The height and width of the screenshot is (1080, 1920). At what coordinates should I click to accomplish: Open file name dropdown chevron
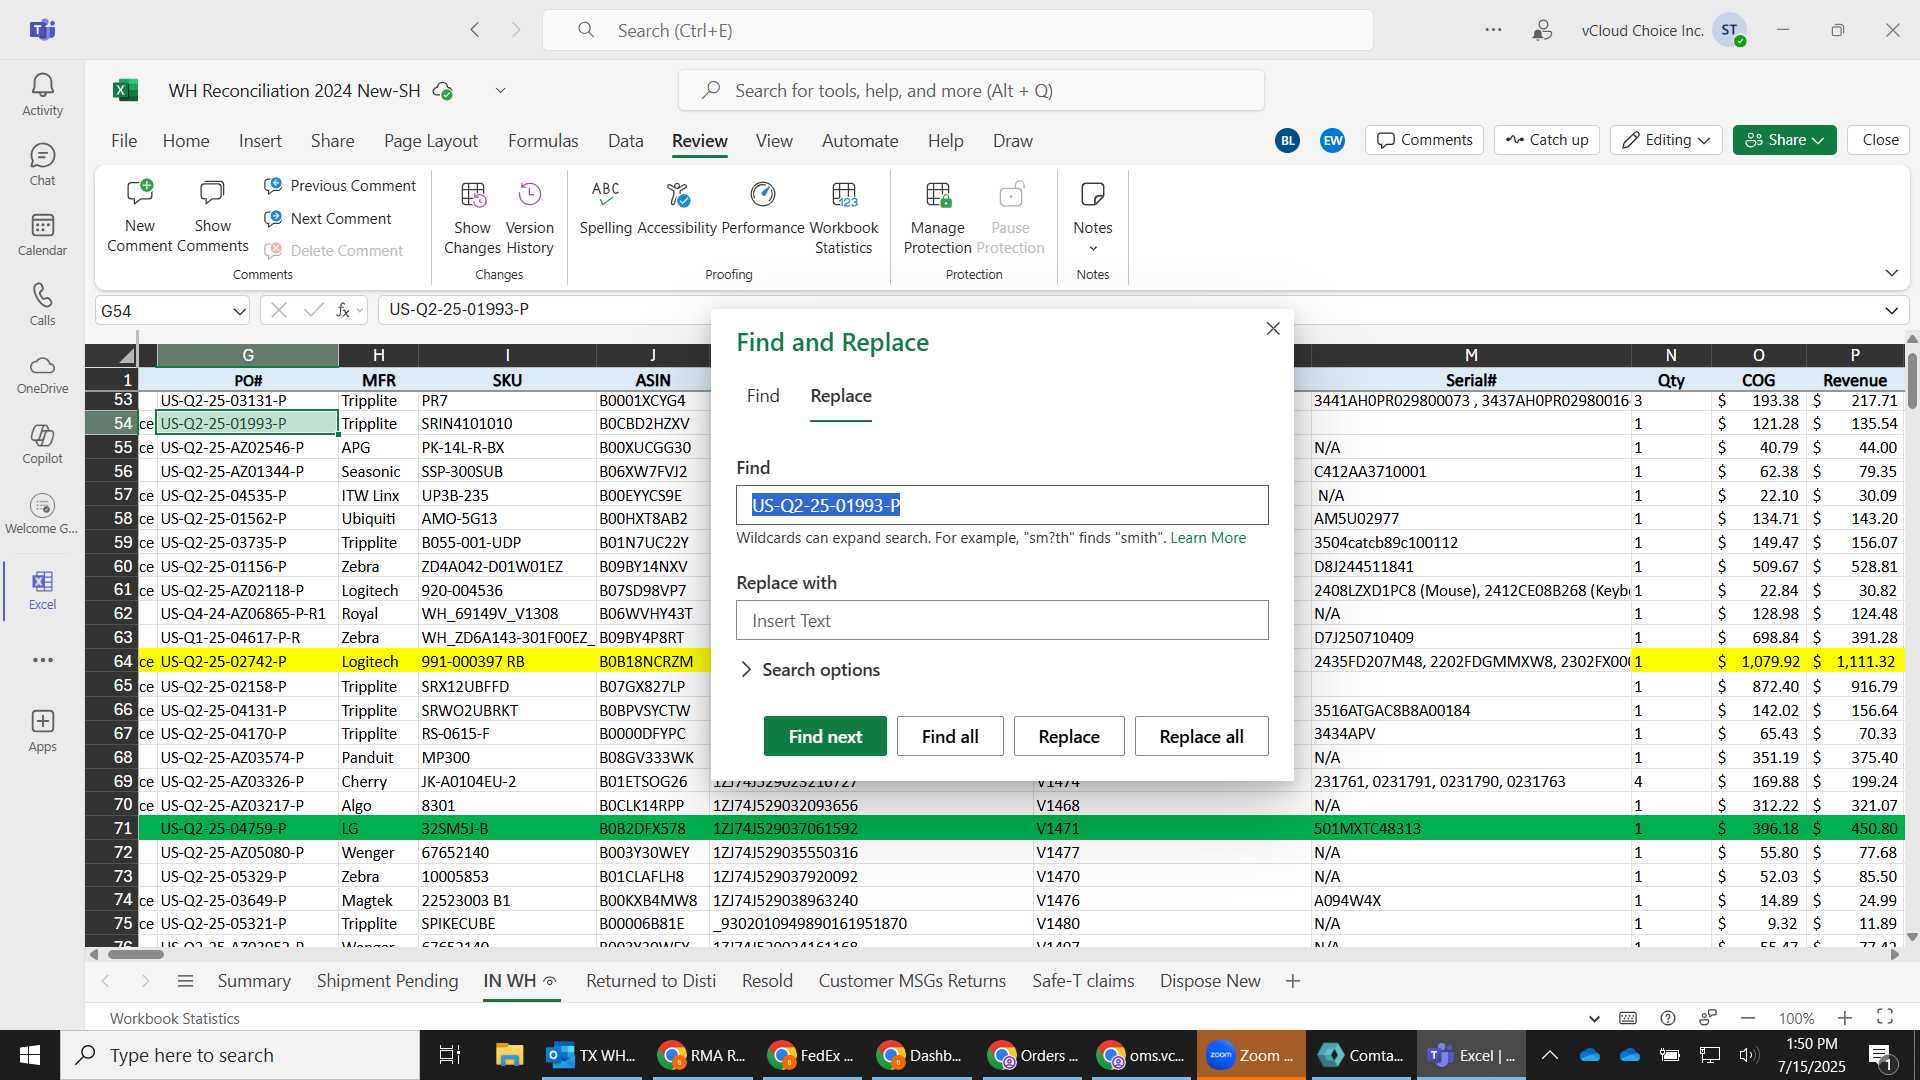click(500, 91)
